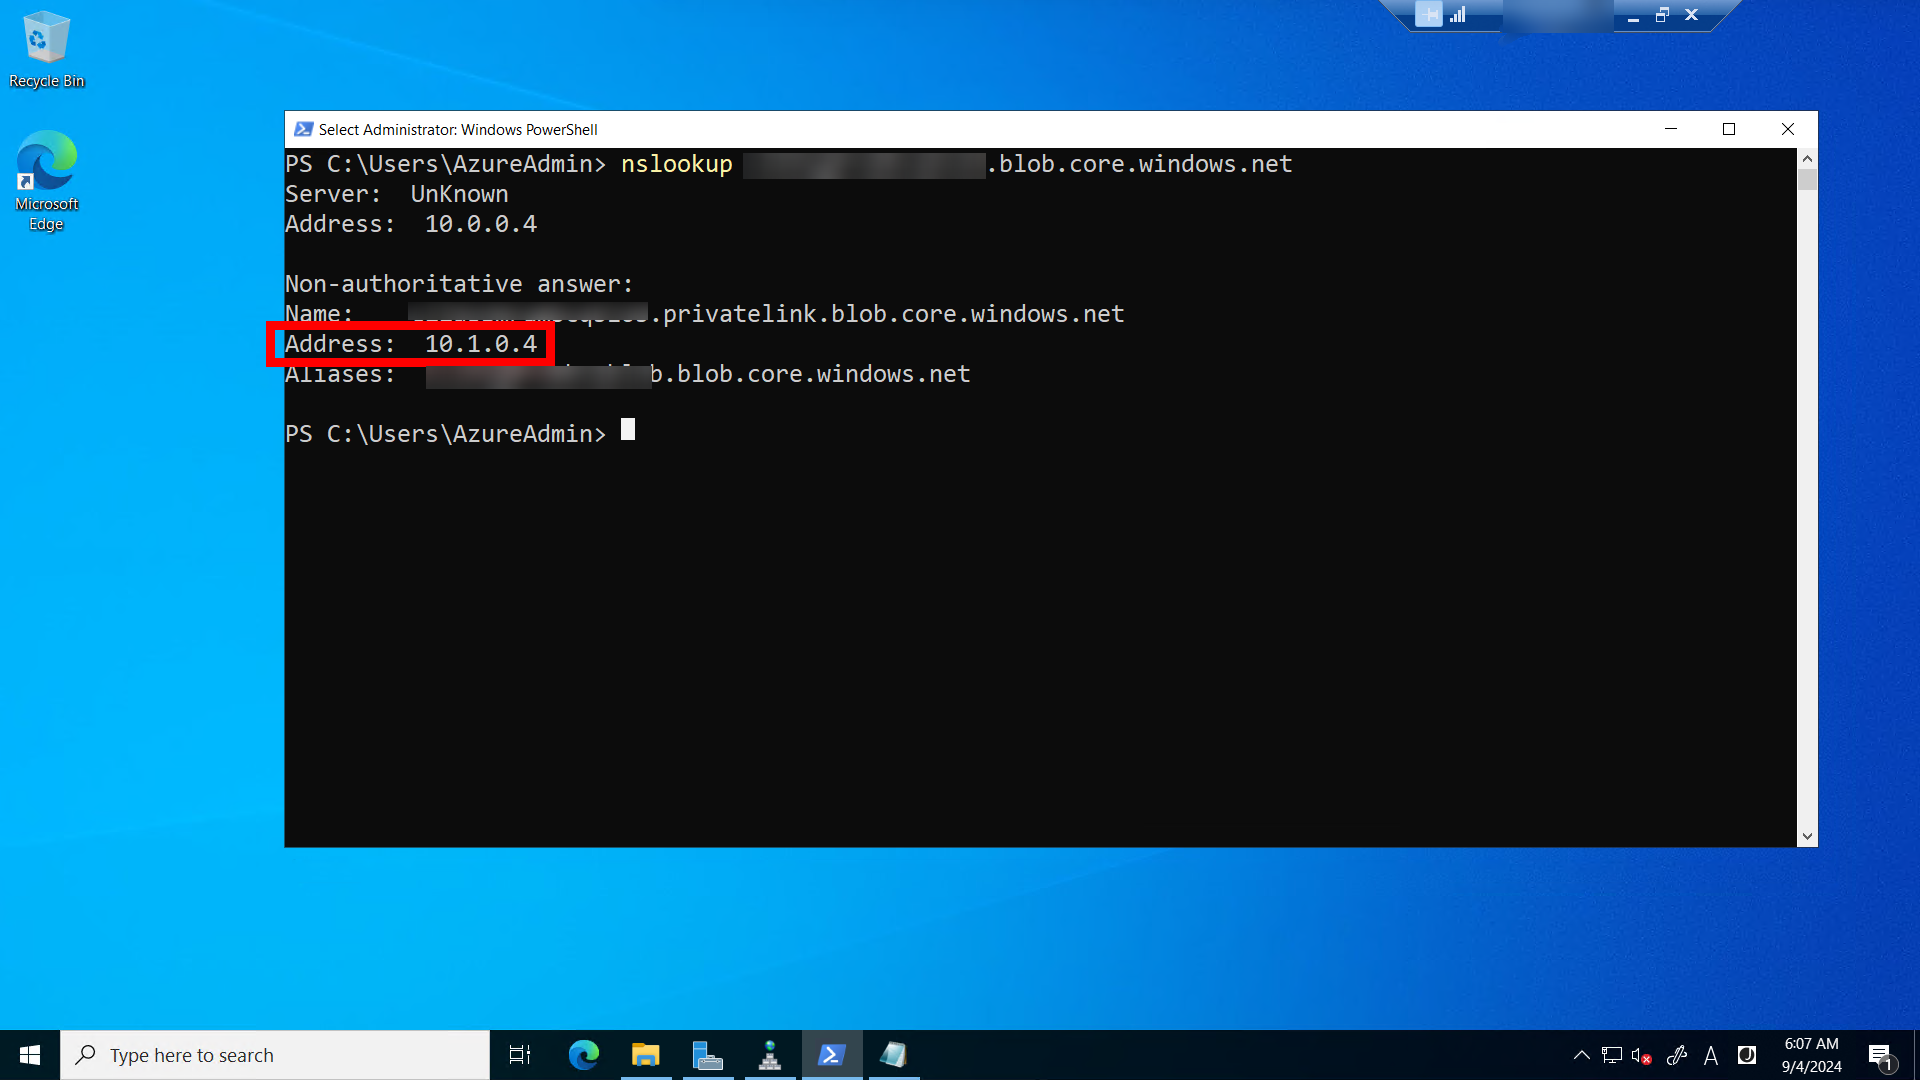Click the Non-authoritative answer line
This screenshot has height=1080, width=1920.
point(460,284)
